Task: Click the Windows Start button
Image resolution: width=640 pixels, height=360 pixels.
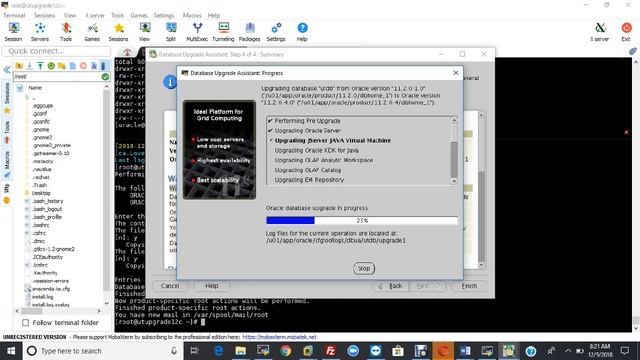Action: click(11, 351)
